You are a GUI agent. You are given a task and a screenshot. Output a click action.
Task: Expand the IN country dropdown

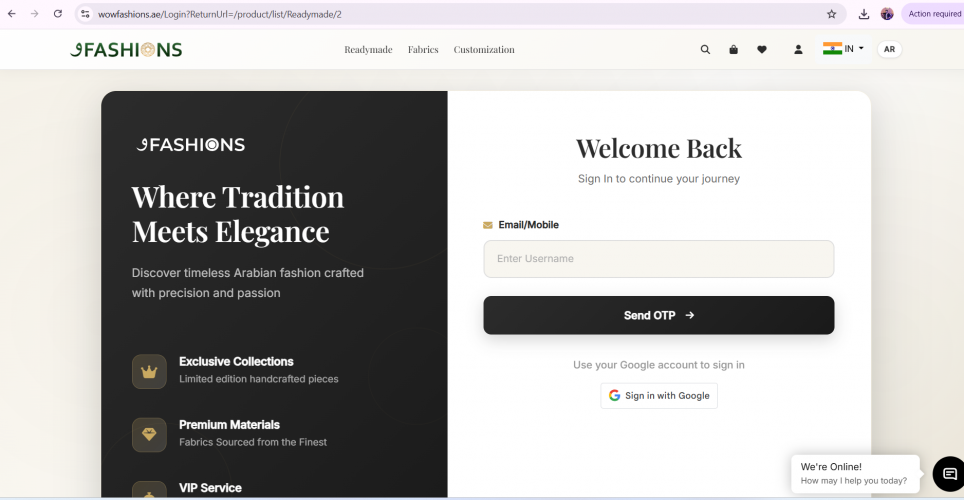844,49
